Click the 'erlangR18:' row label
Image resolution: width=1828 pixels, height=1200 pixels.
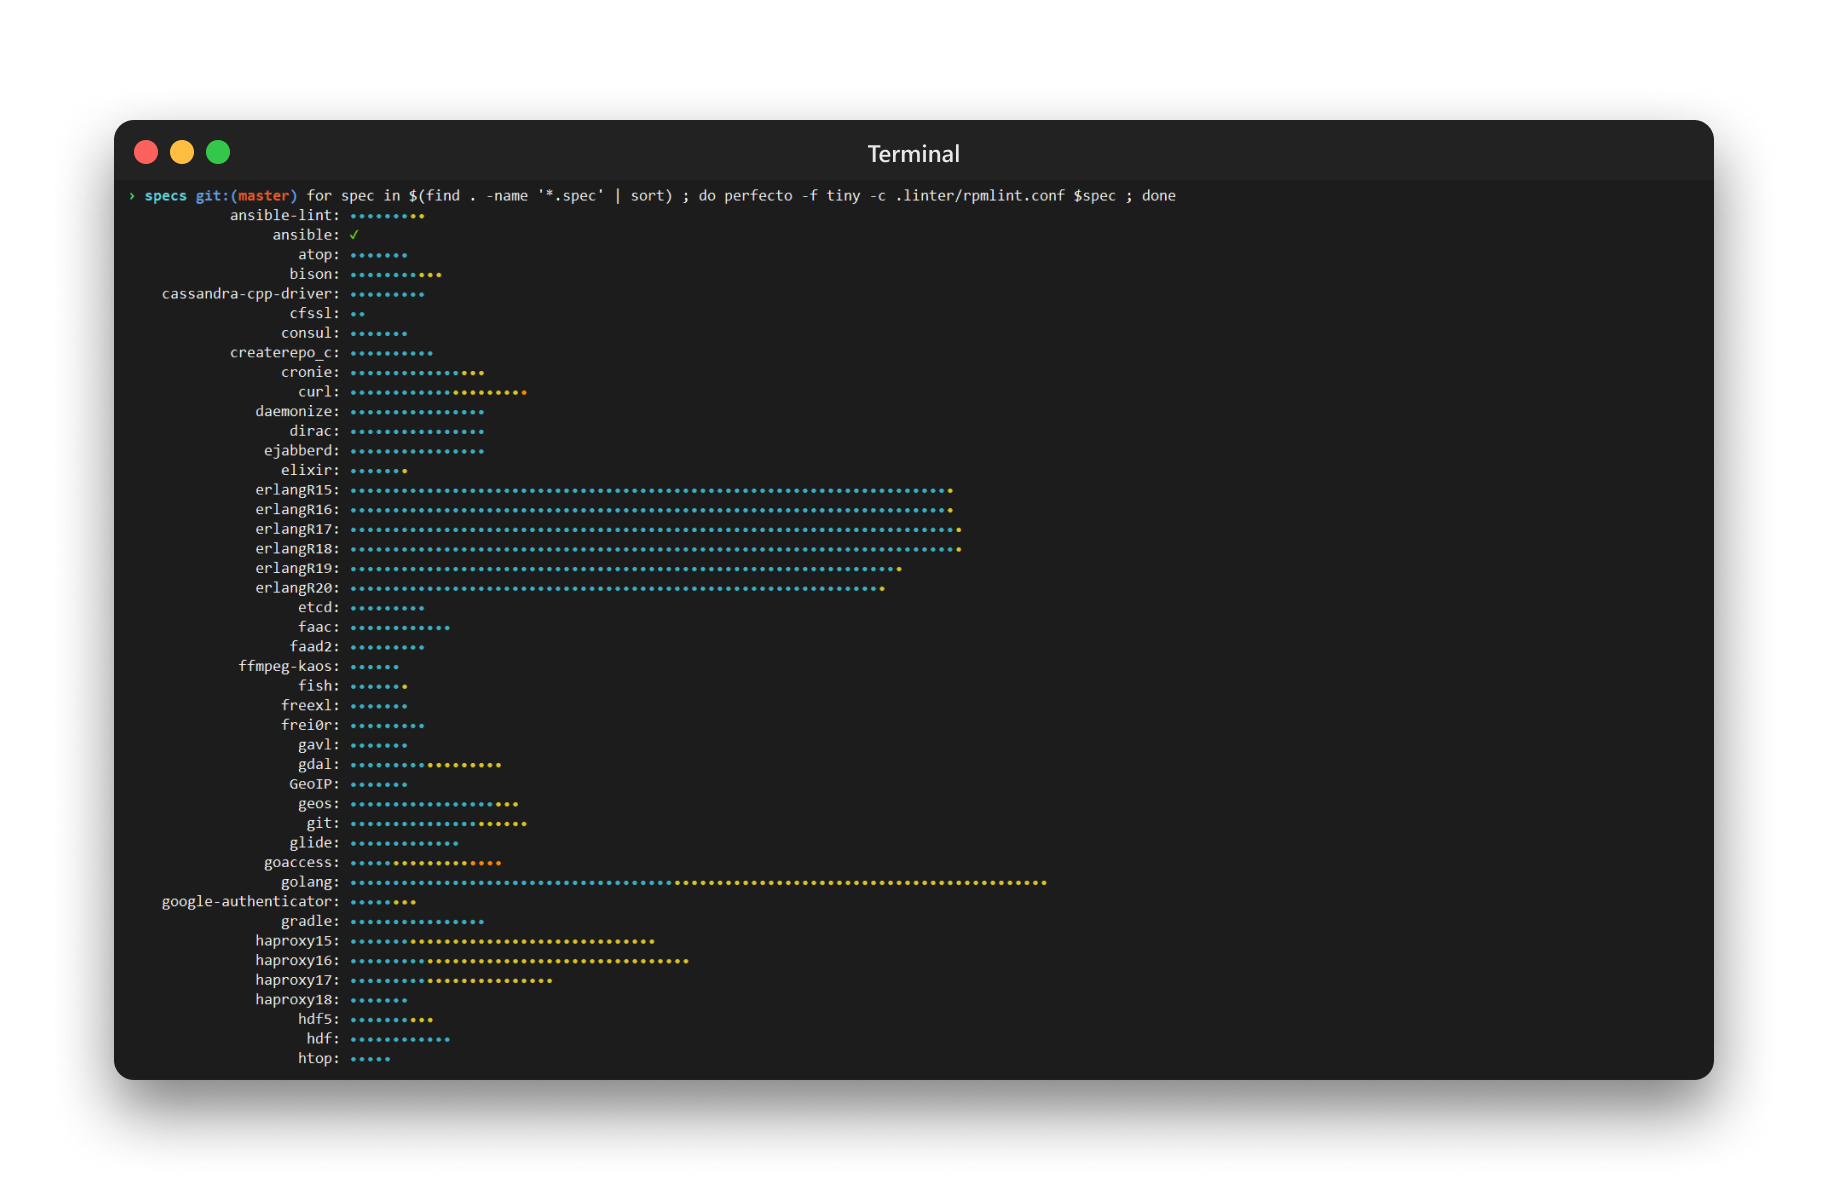298,549
